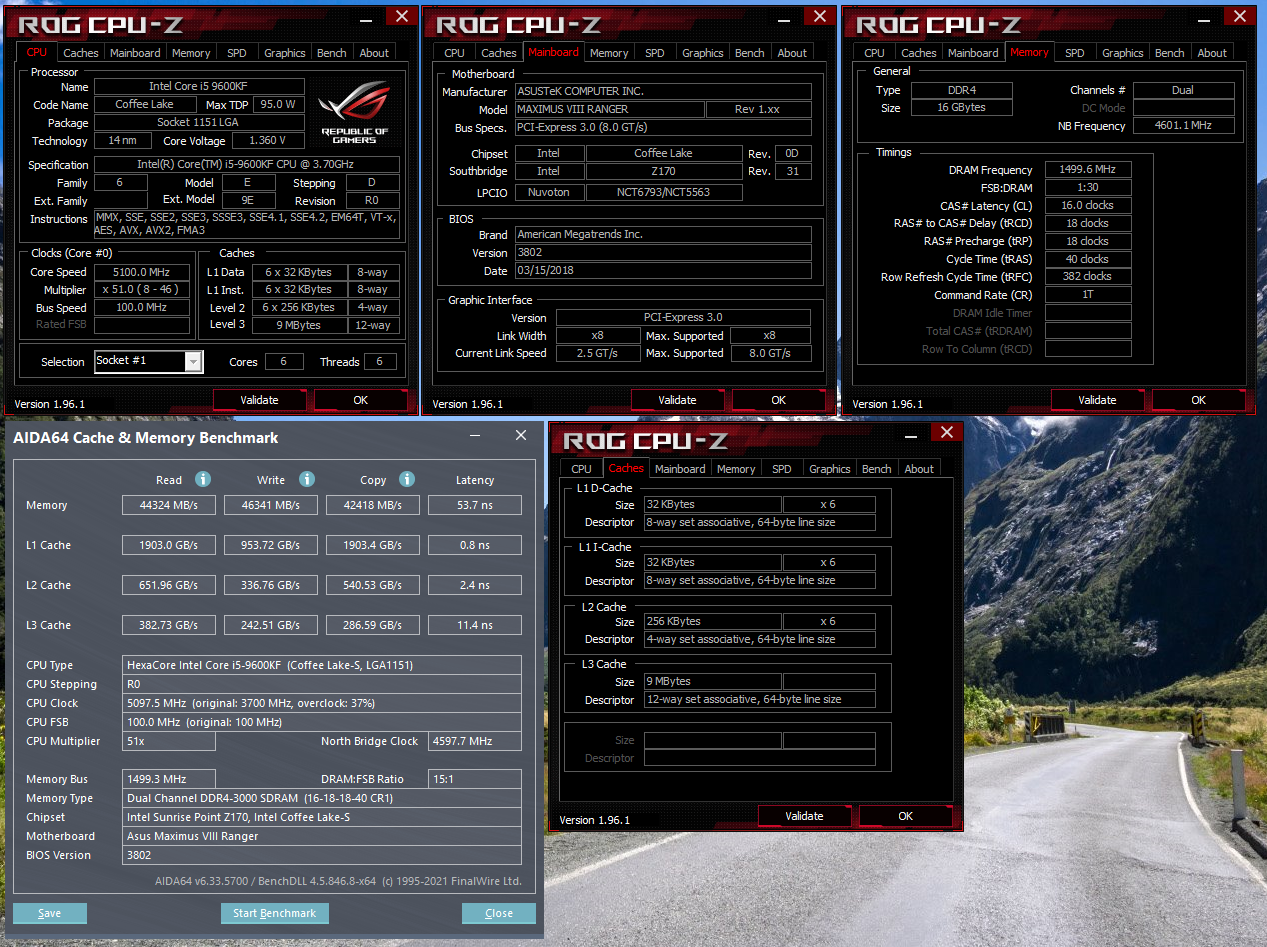Screen dimensions: 1267x947
Task: Click the Core Speed 5100.0 MHz value
Action: (x=140, y=272)
